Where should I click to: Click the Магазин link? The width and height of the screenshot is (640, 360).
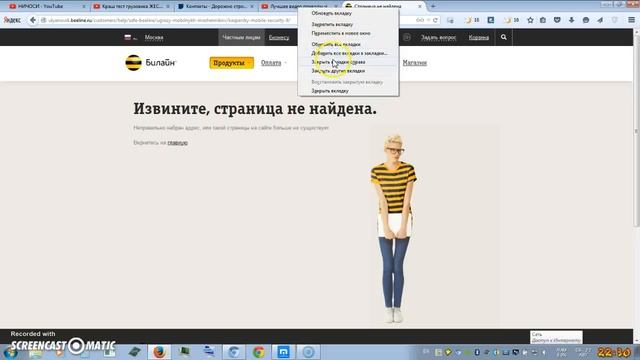click(415, 63)
